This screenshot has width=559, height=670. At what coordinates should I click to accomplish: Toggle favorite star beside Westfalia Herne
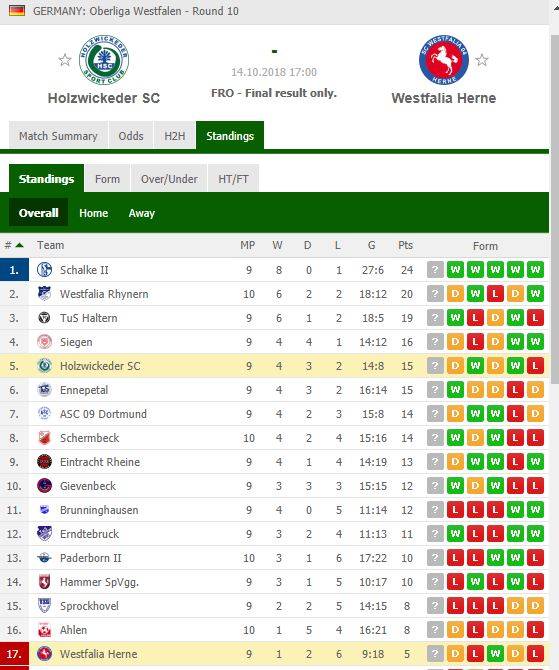[x=482, y=60]
